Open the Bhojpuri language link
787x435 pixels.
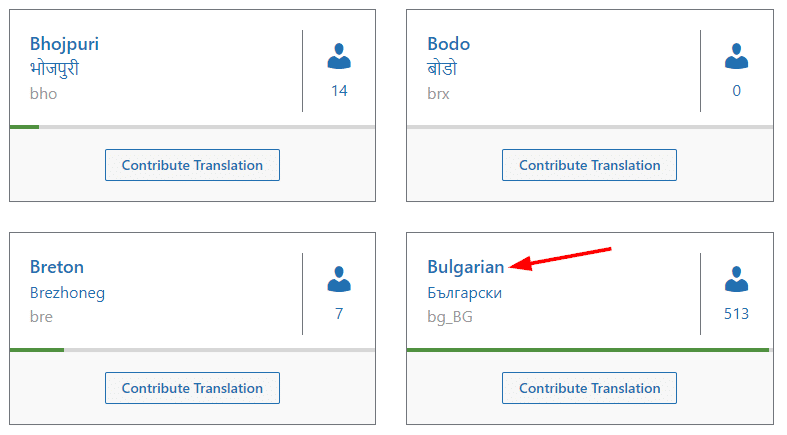click(x=64, y=44)
